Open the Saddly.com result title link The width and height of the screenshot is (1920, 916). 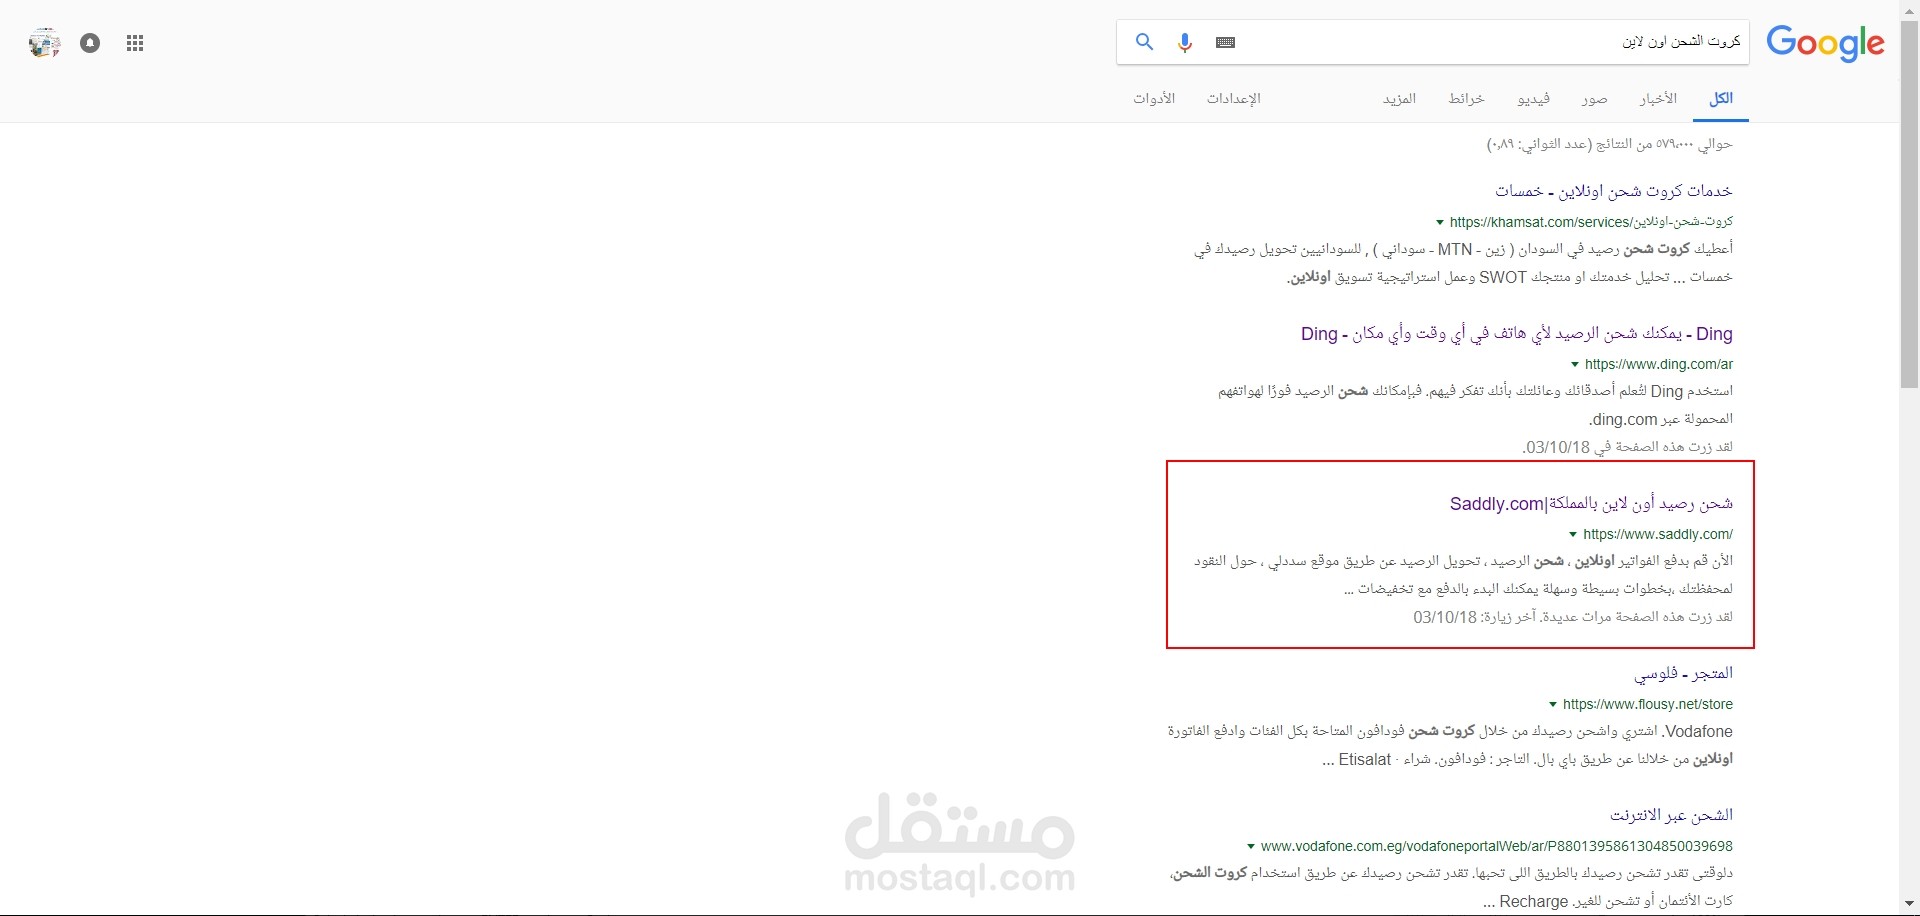1591,503
